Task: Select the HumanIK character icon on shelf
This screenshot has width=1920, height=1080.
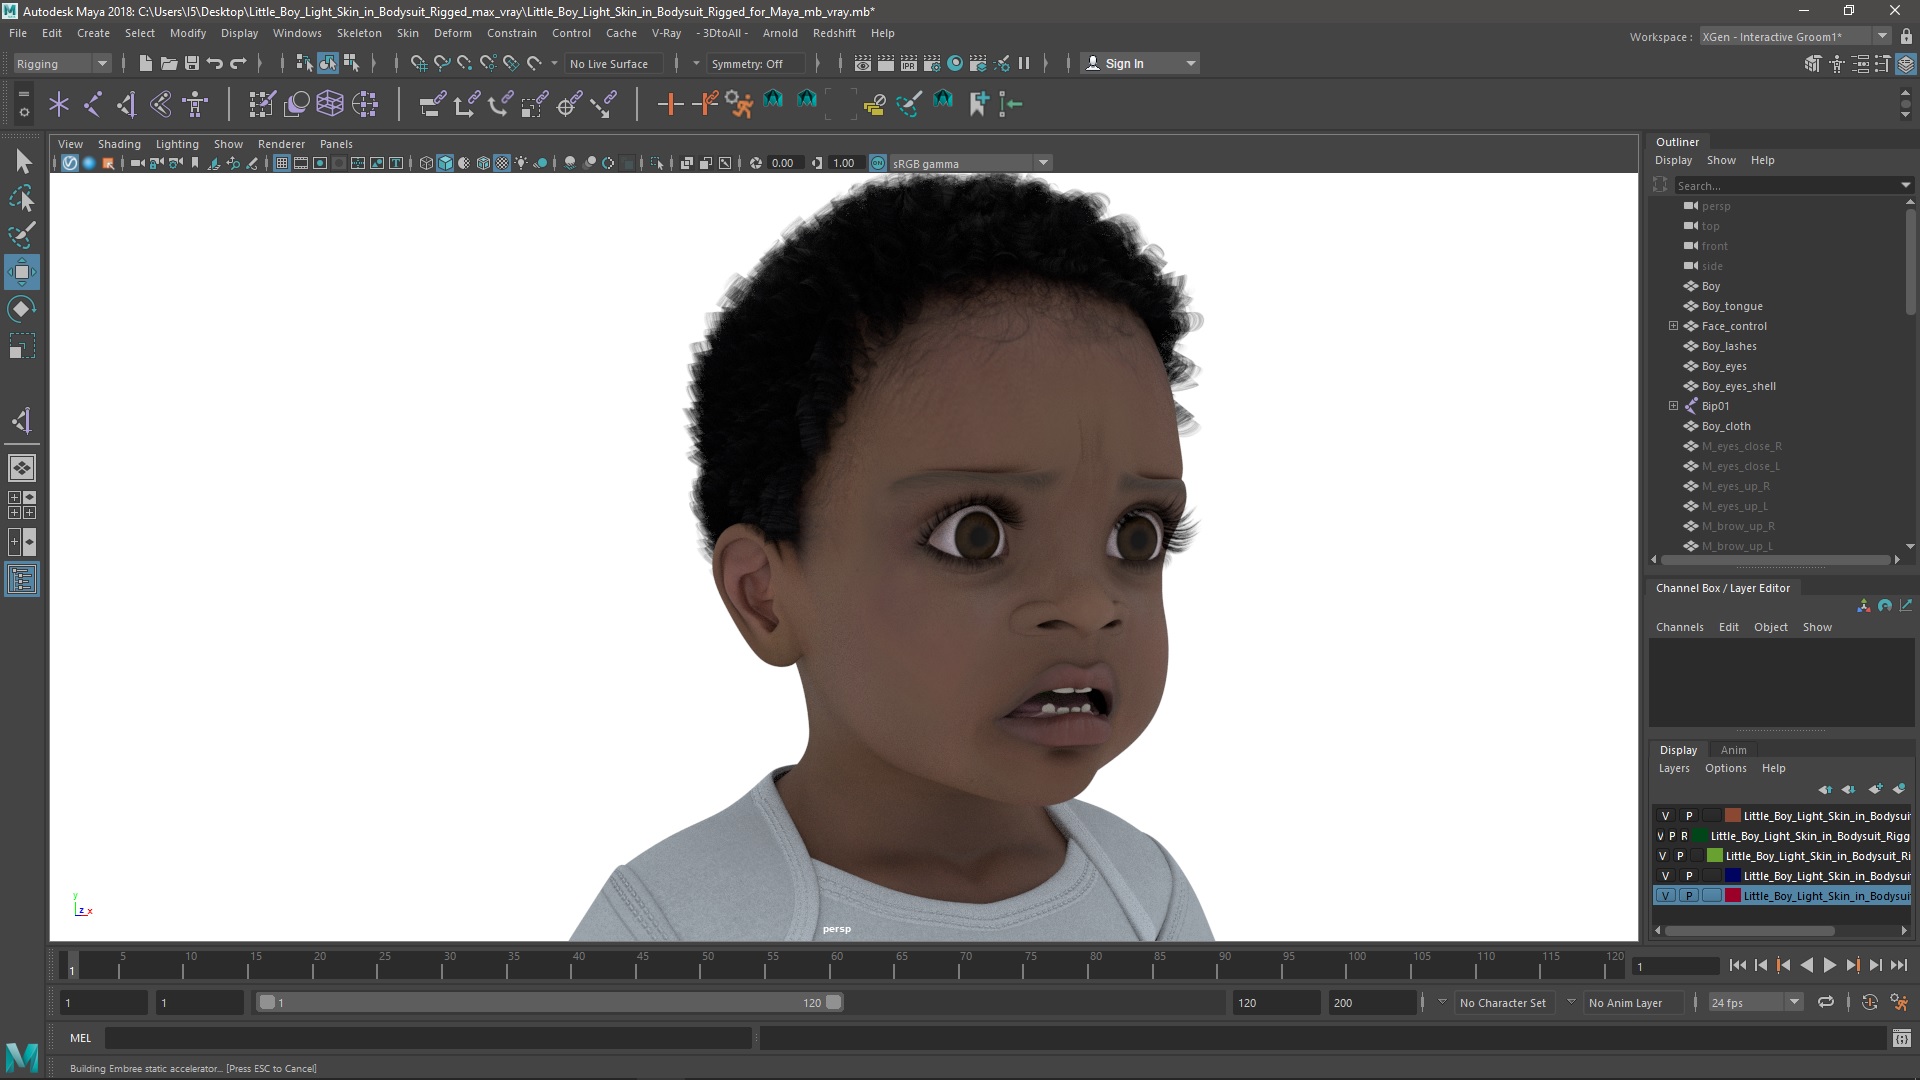Action: [195, 103]
